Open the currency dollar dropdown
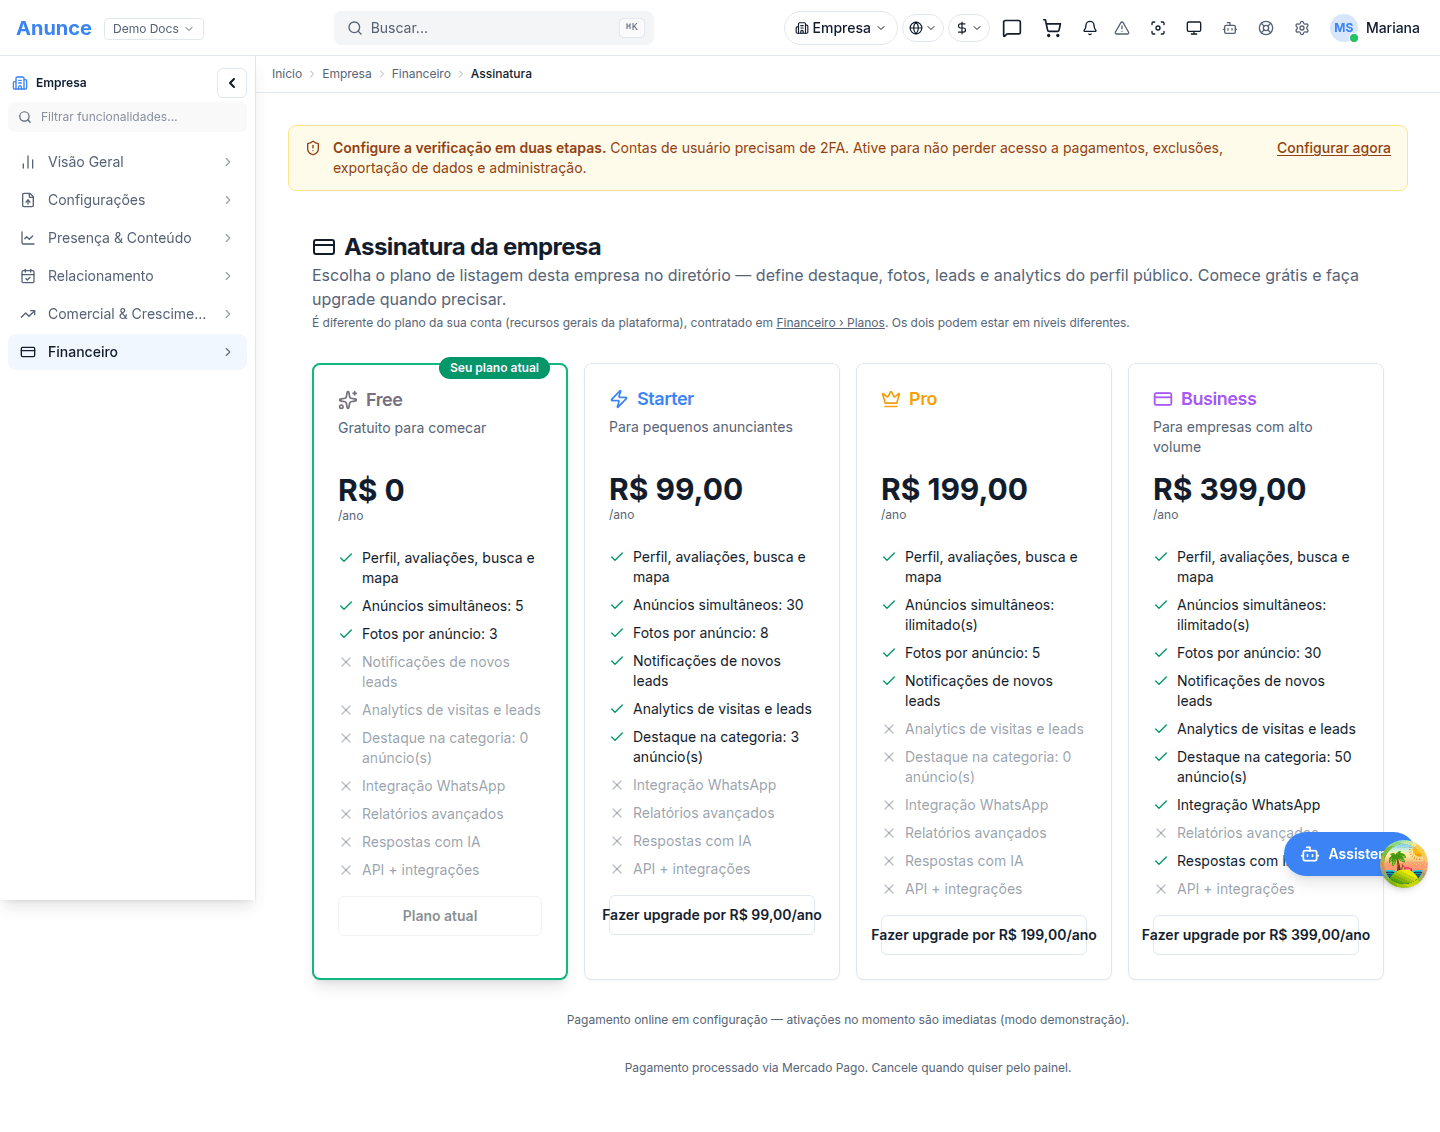Viewport: 1440px width, 1132px height. 969,28
